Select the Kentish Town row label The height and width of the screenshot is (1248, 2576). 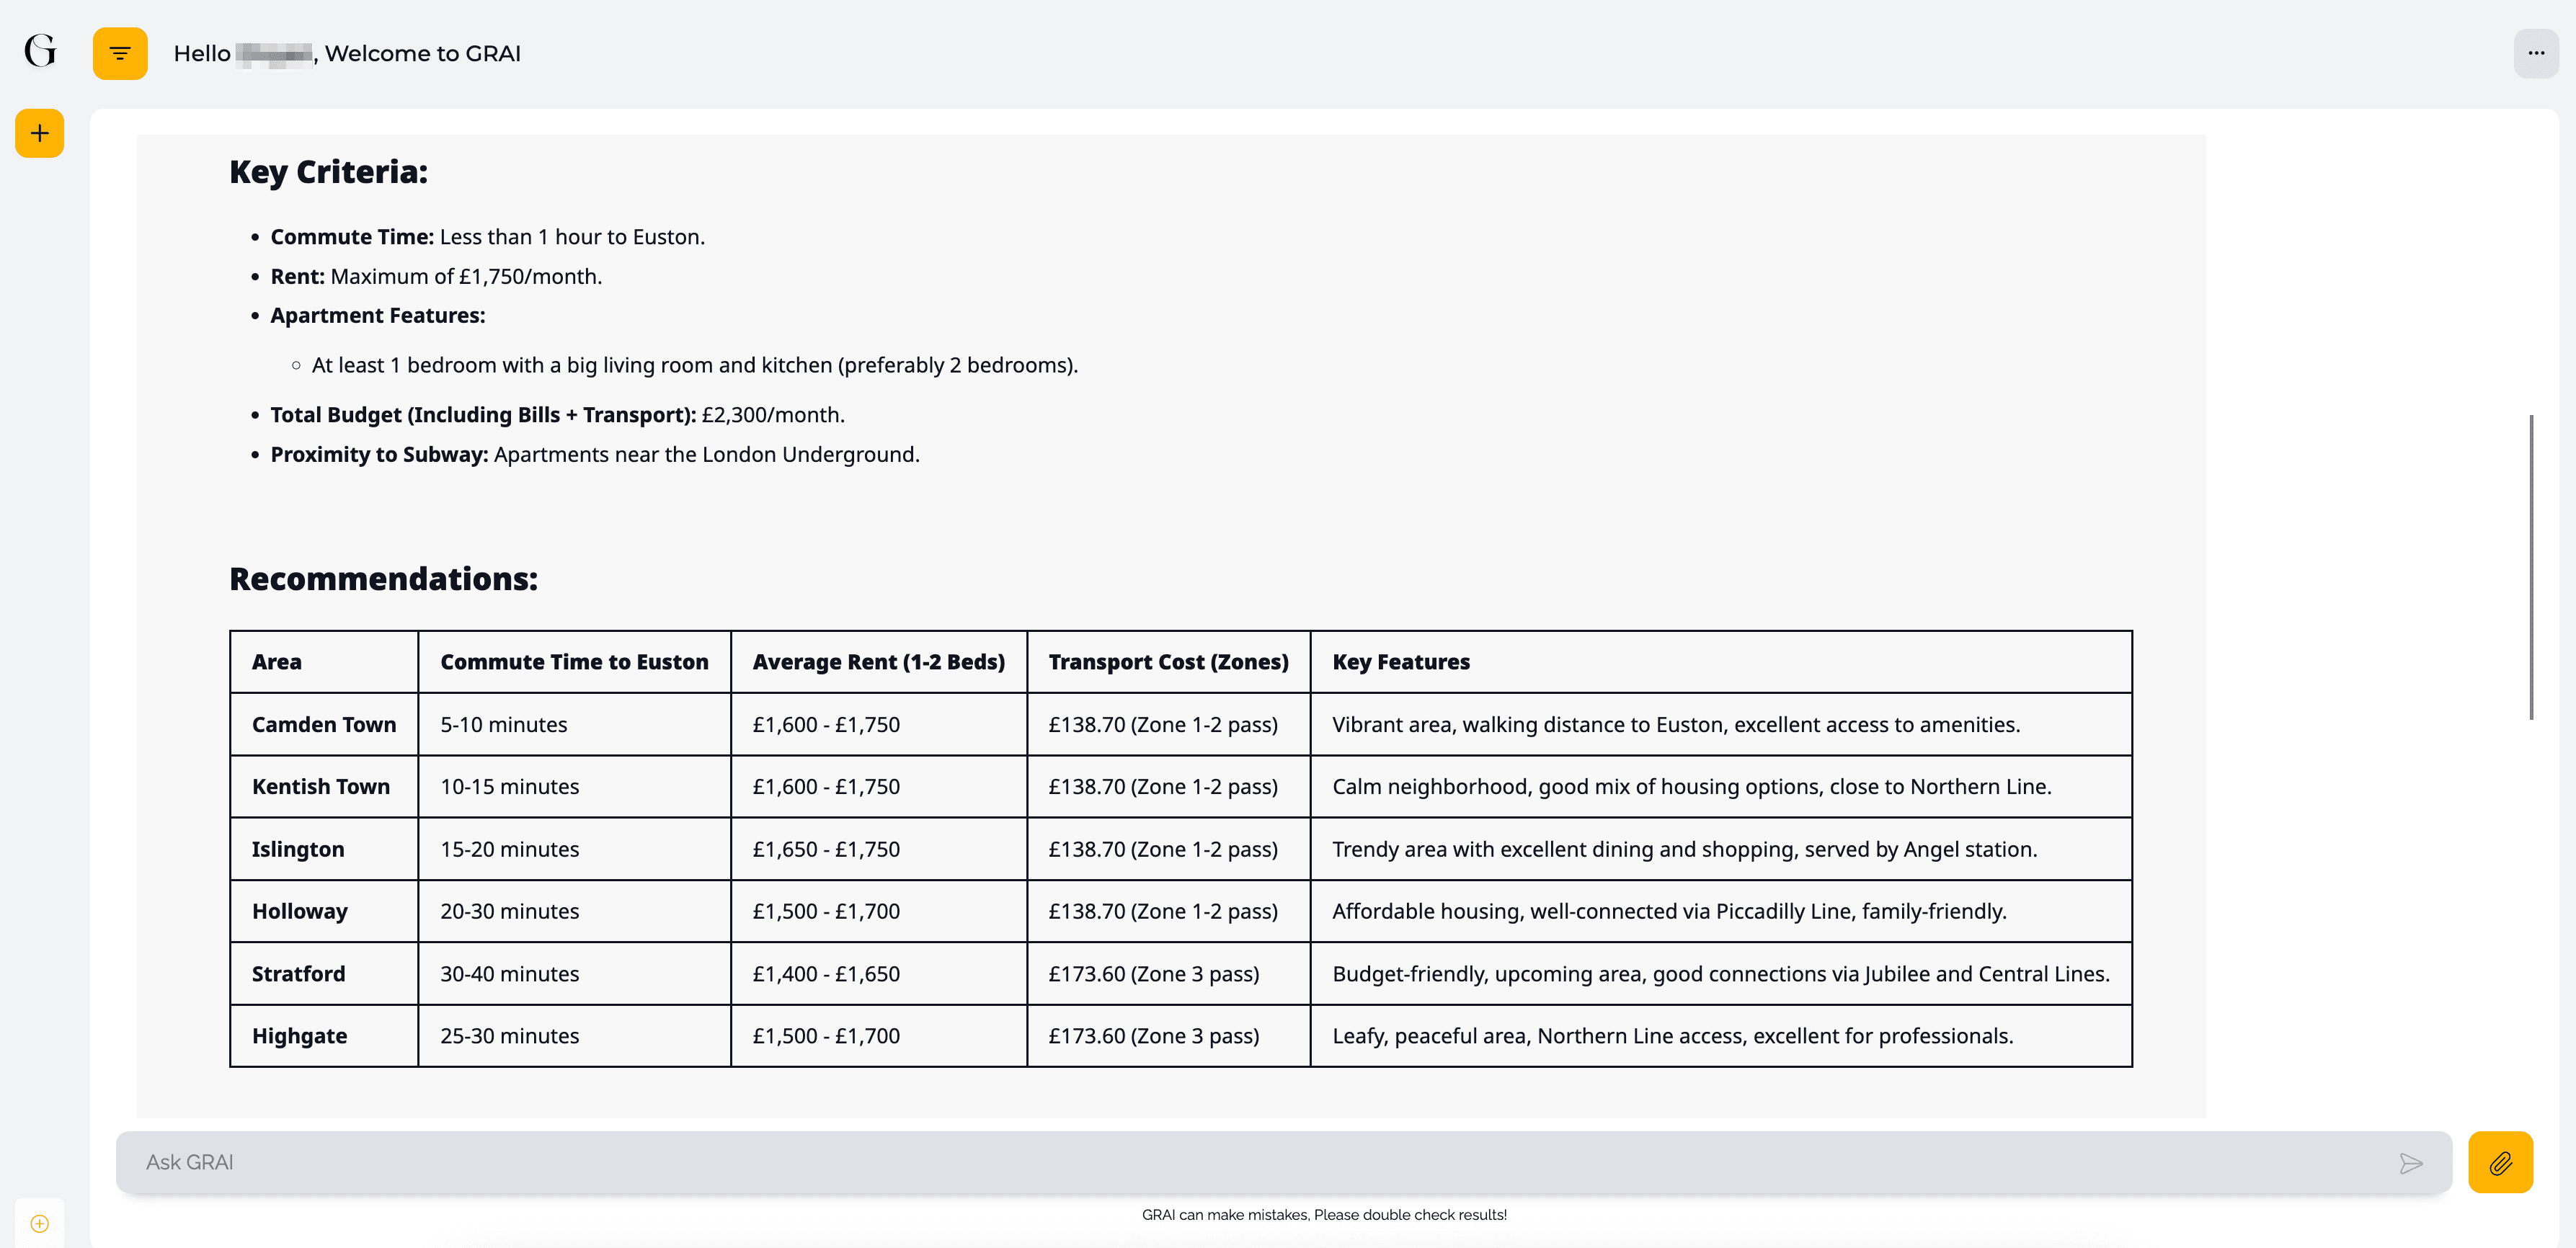click(321, 786)
